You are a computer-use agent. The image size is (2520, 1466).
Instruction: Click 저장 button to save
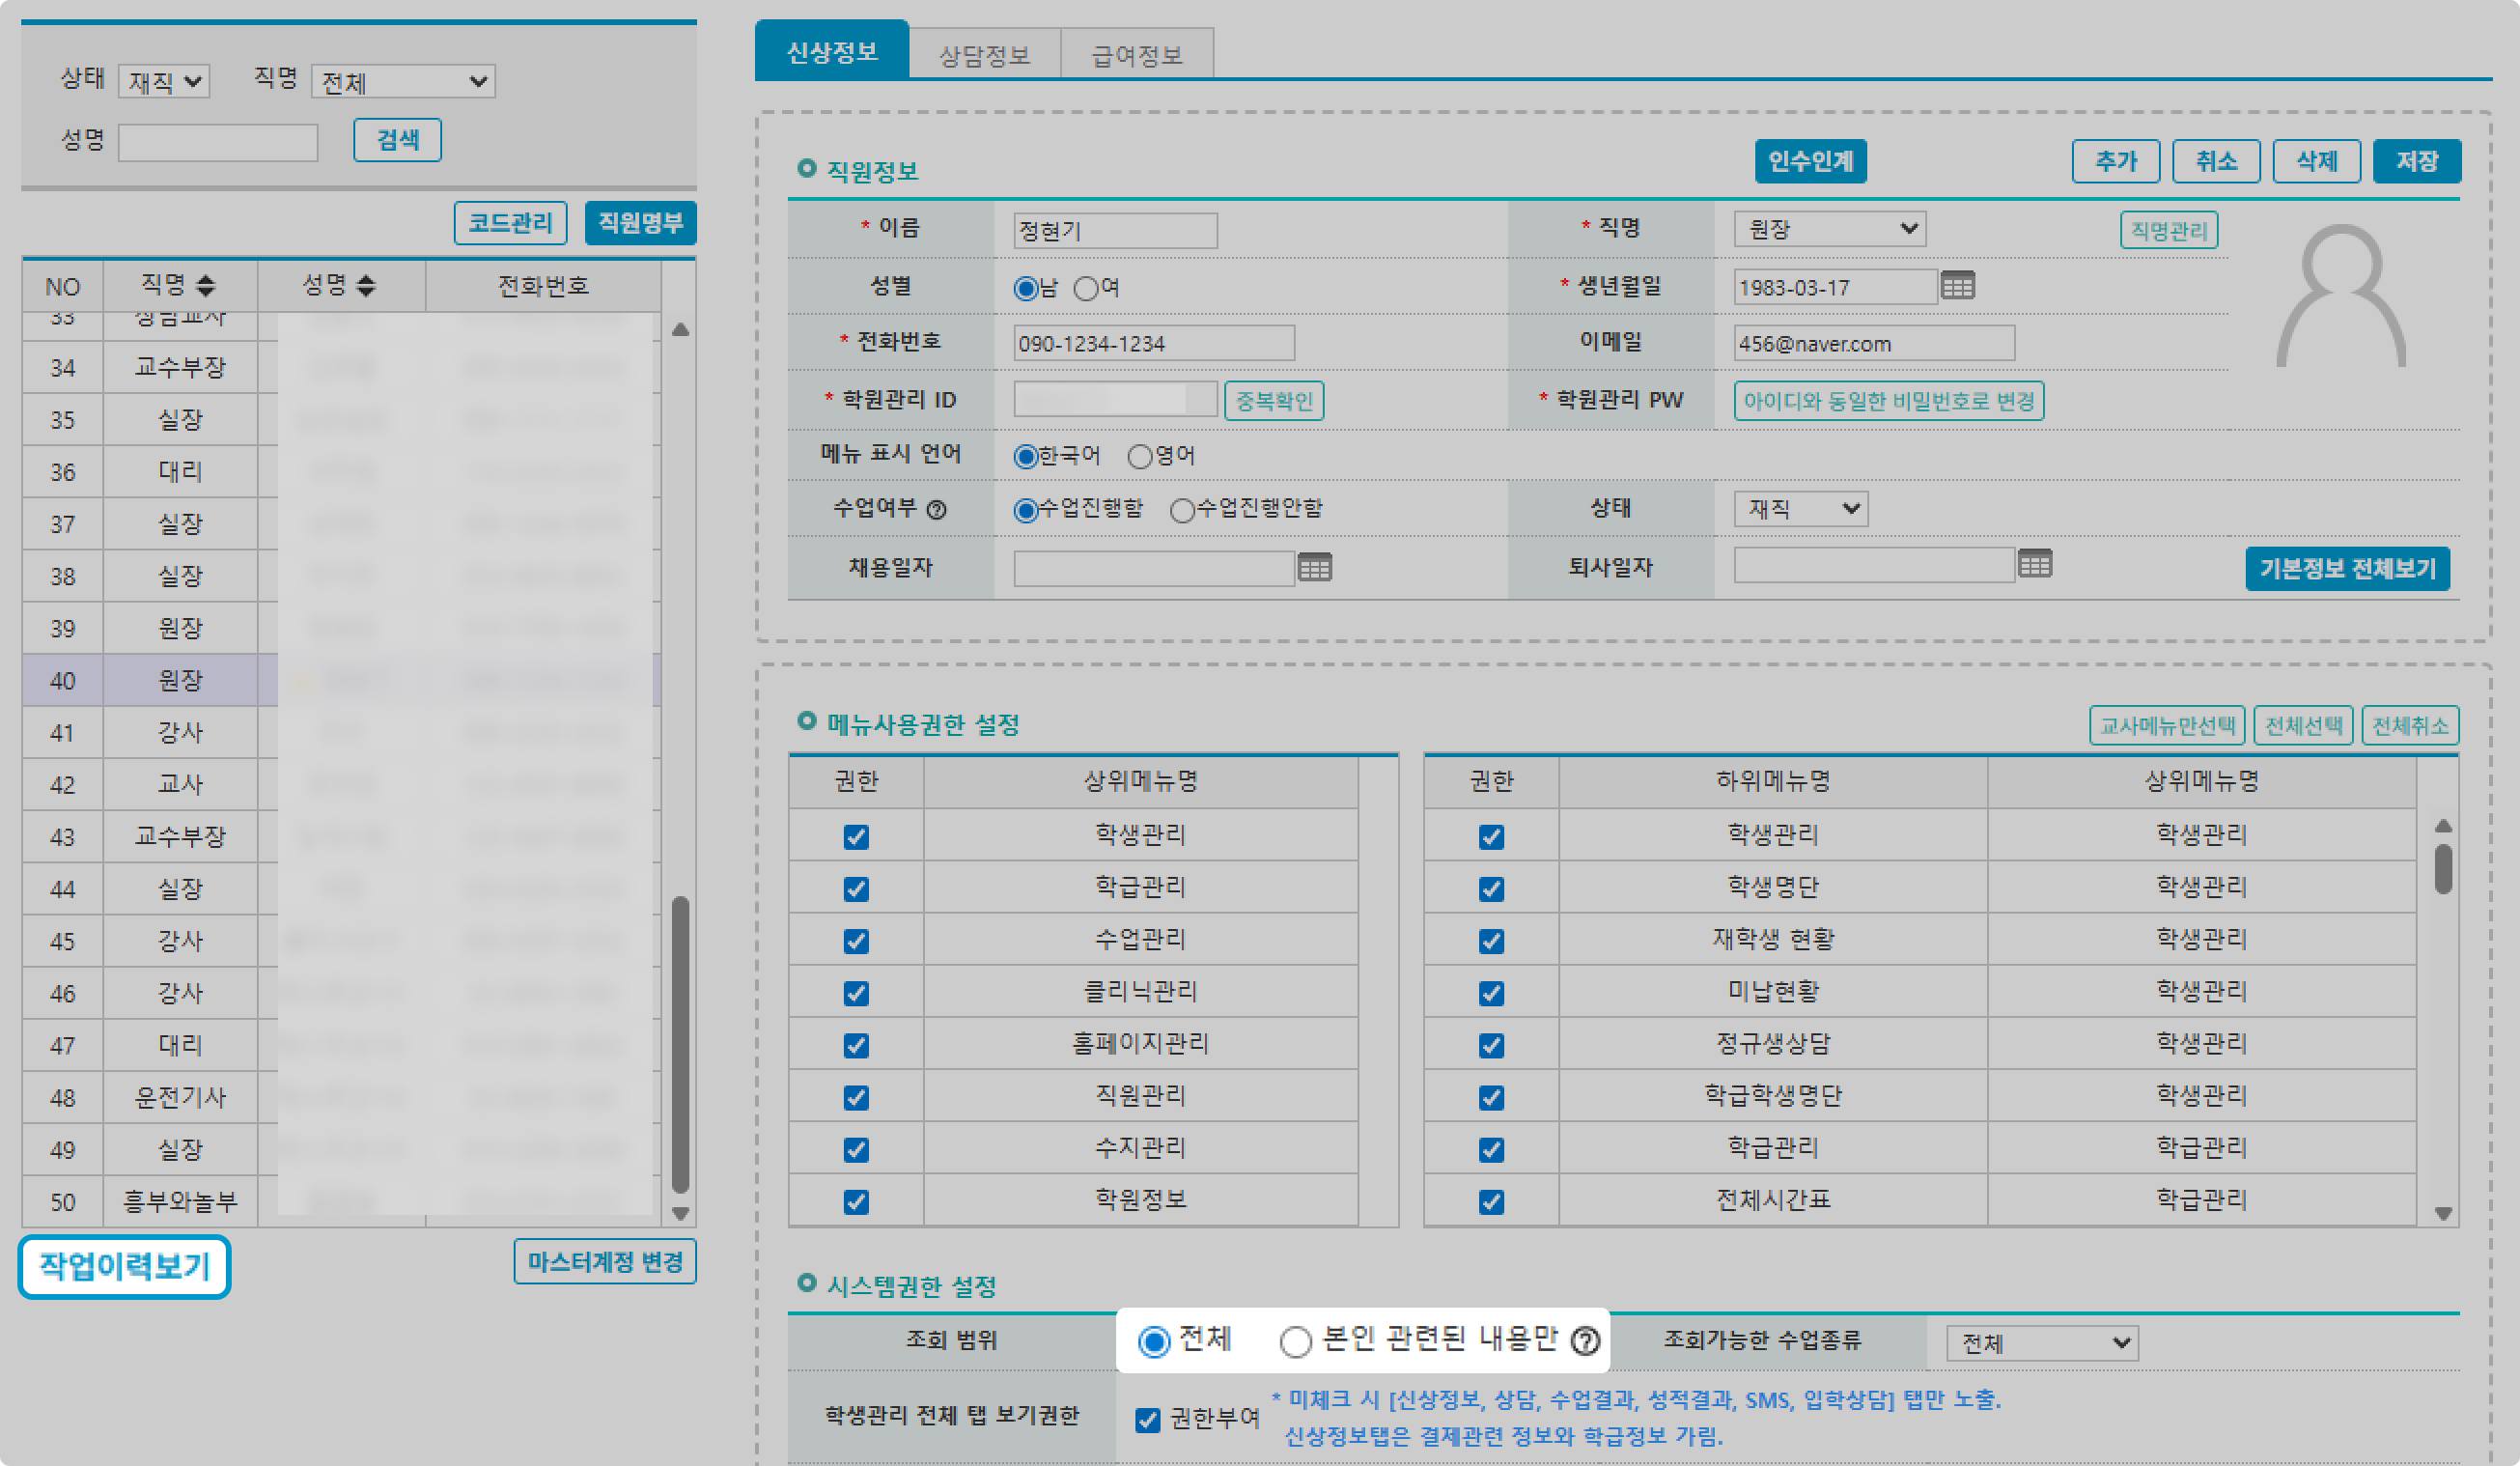pyautogui.click(x=2417, y=161)
